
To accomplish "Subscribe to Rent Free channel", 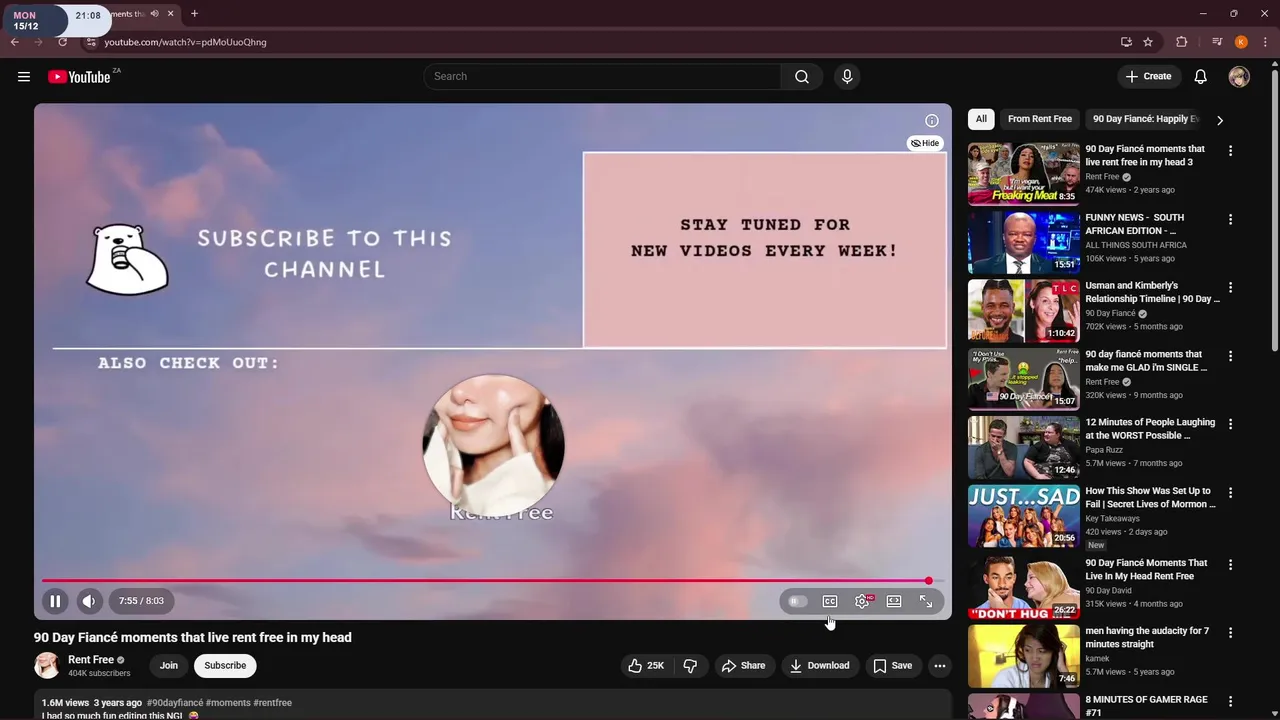I will pyautogui.click(x=225, y=666).
